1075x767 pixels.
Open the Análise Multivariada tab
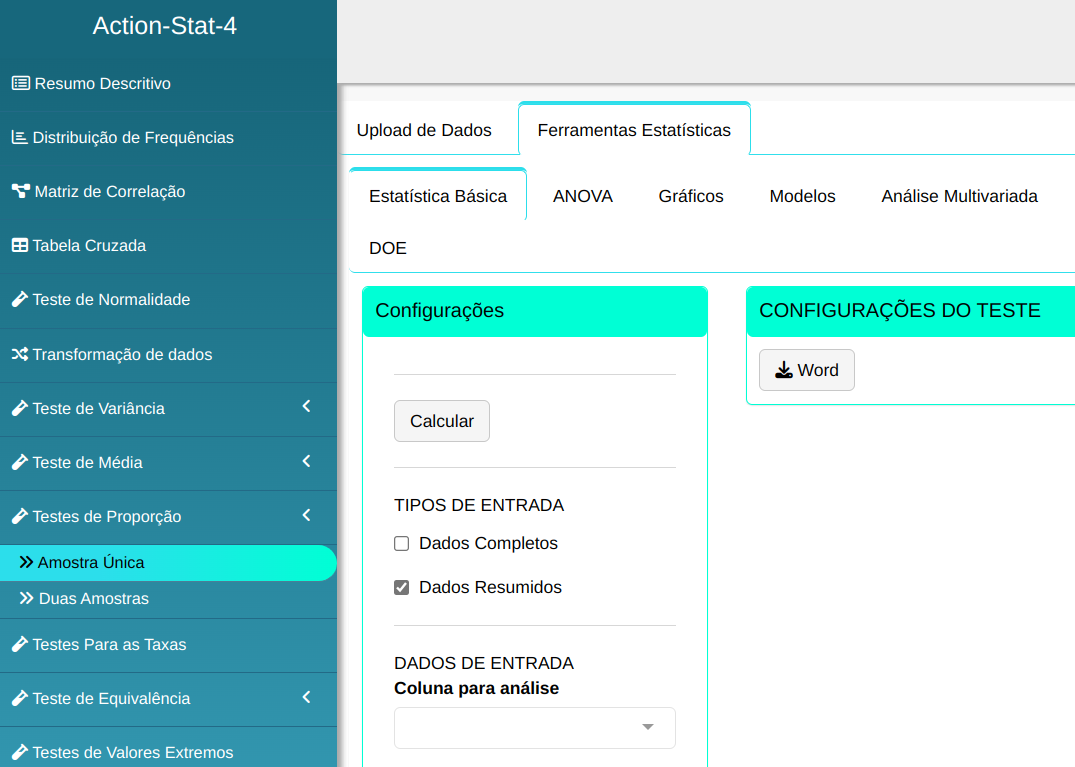[959, 196]
